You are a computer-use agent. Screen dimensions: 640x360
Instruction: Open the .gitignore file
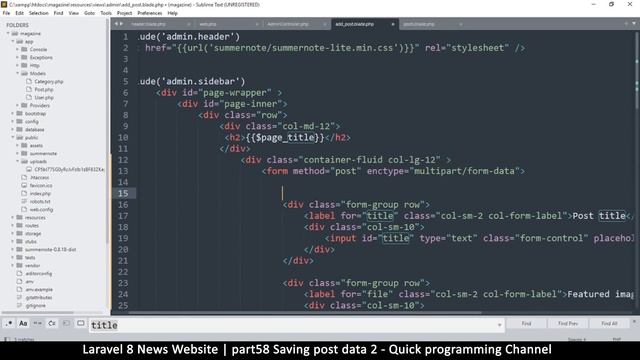pos(36,305)
